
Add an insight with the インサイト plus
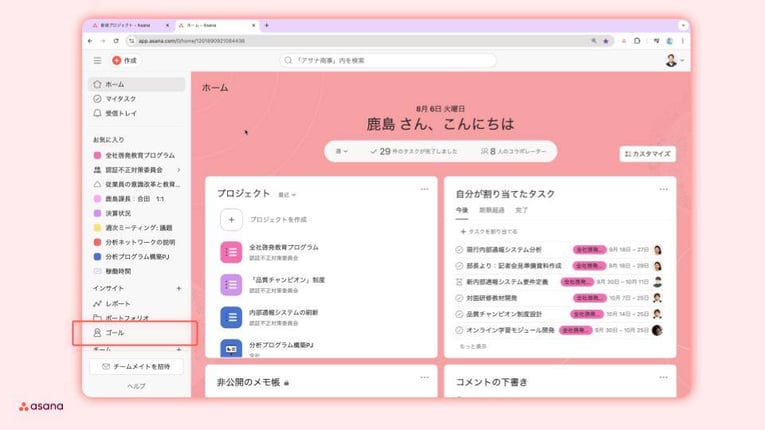179,288
